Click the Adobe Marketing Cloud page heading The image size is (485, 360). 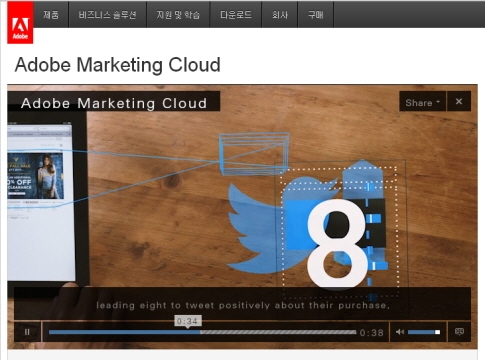point(118,65)
